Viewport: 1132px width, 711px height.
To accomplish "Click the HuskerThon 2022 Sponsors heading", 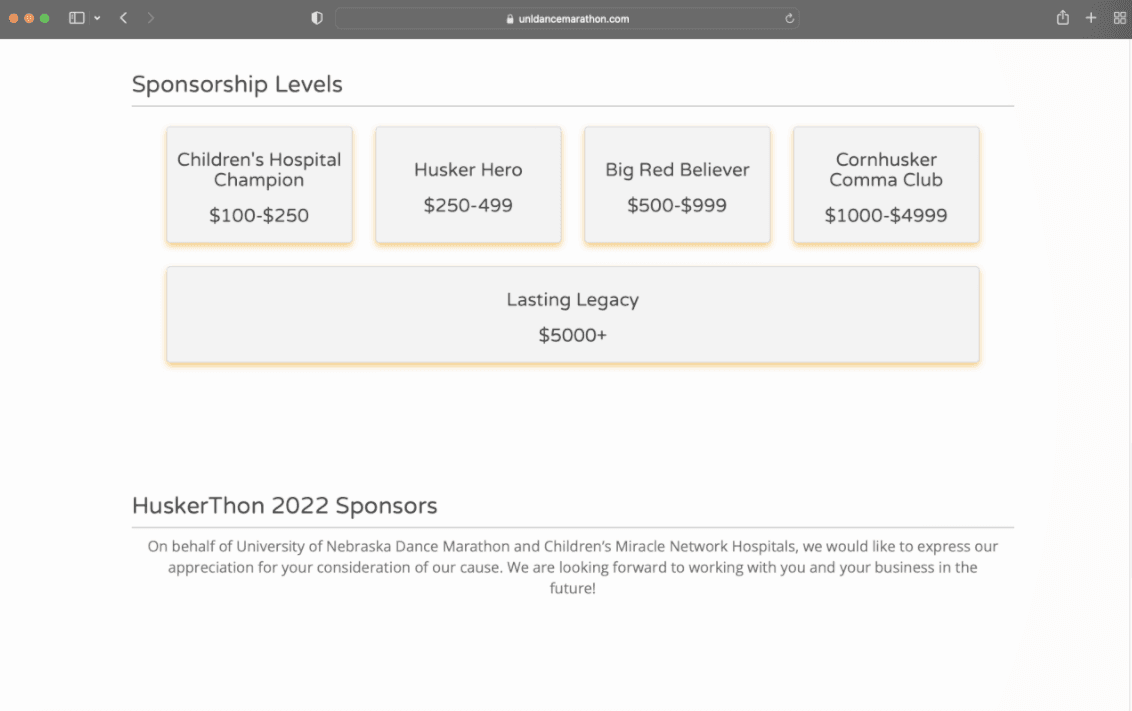I will [x=284, y=505].
